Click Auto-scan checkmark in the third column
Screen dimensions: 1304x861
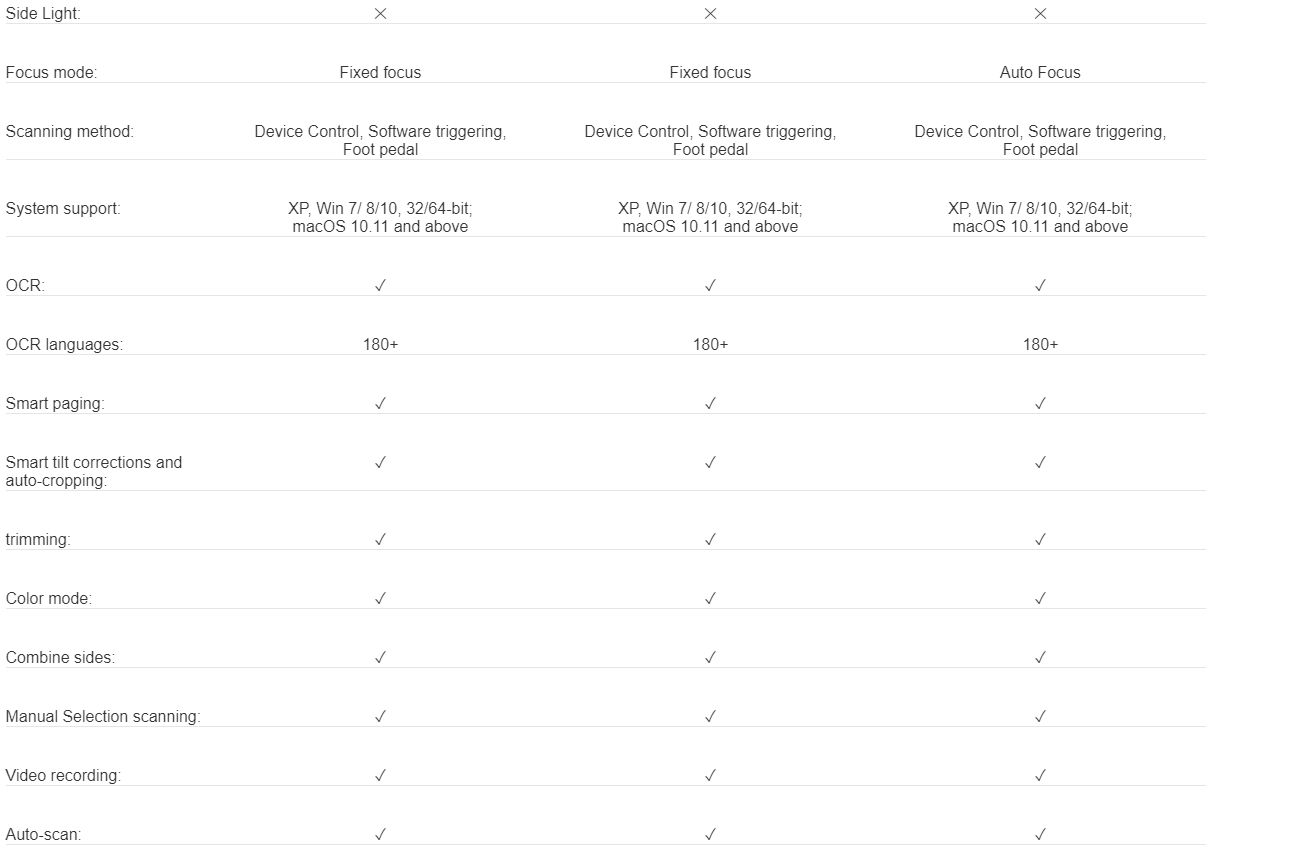coord(1040,834)
